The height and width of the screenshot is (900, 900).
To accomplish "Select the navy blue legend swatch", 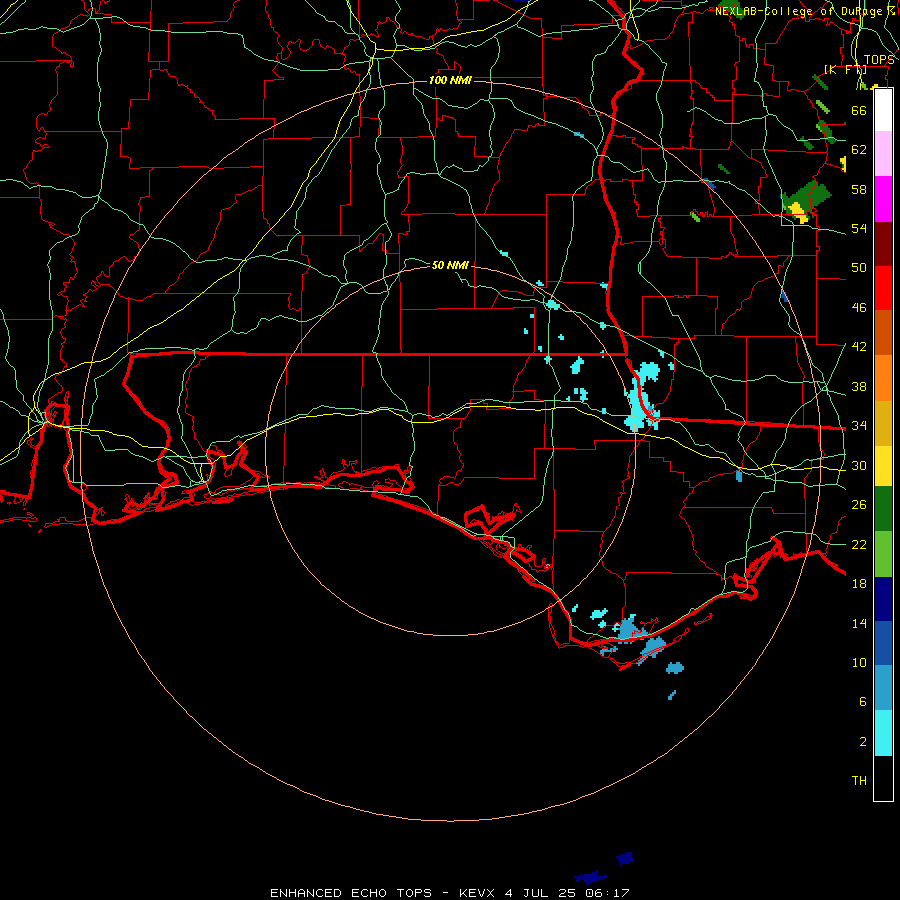I will (883, 599).
